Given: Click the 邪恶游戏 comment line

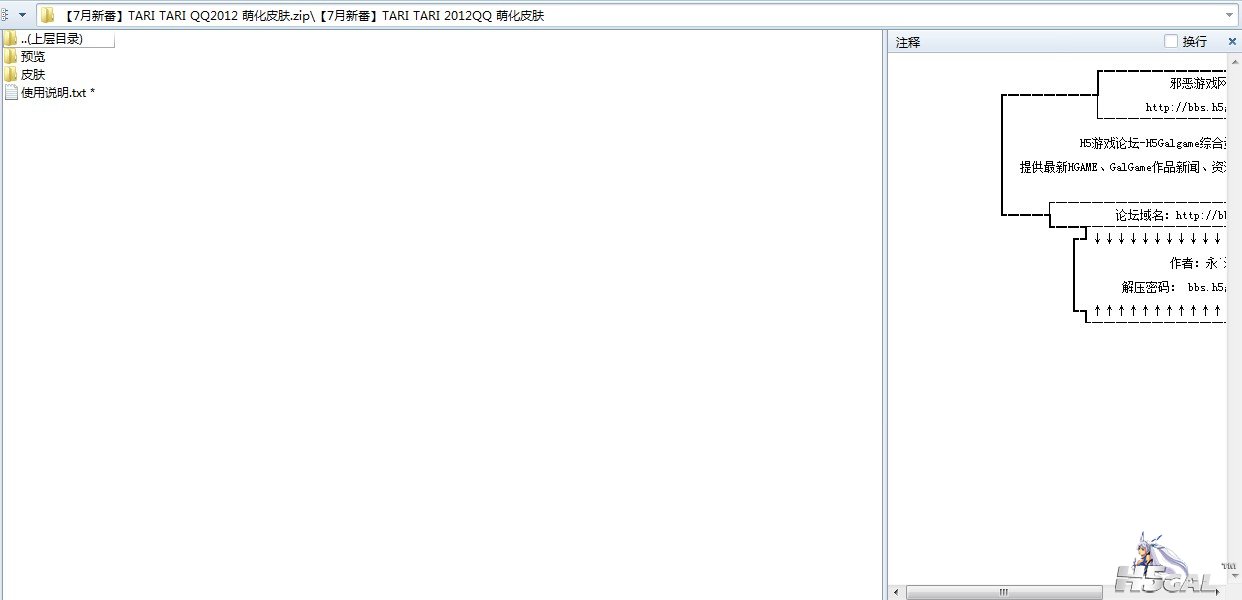Looking at the screenshot, I should click(1198, 84).
